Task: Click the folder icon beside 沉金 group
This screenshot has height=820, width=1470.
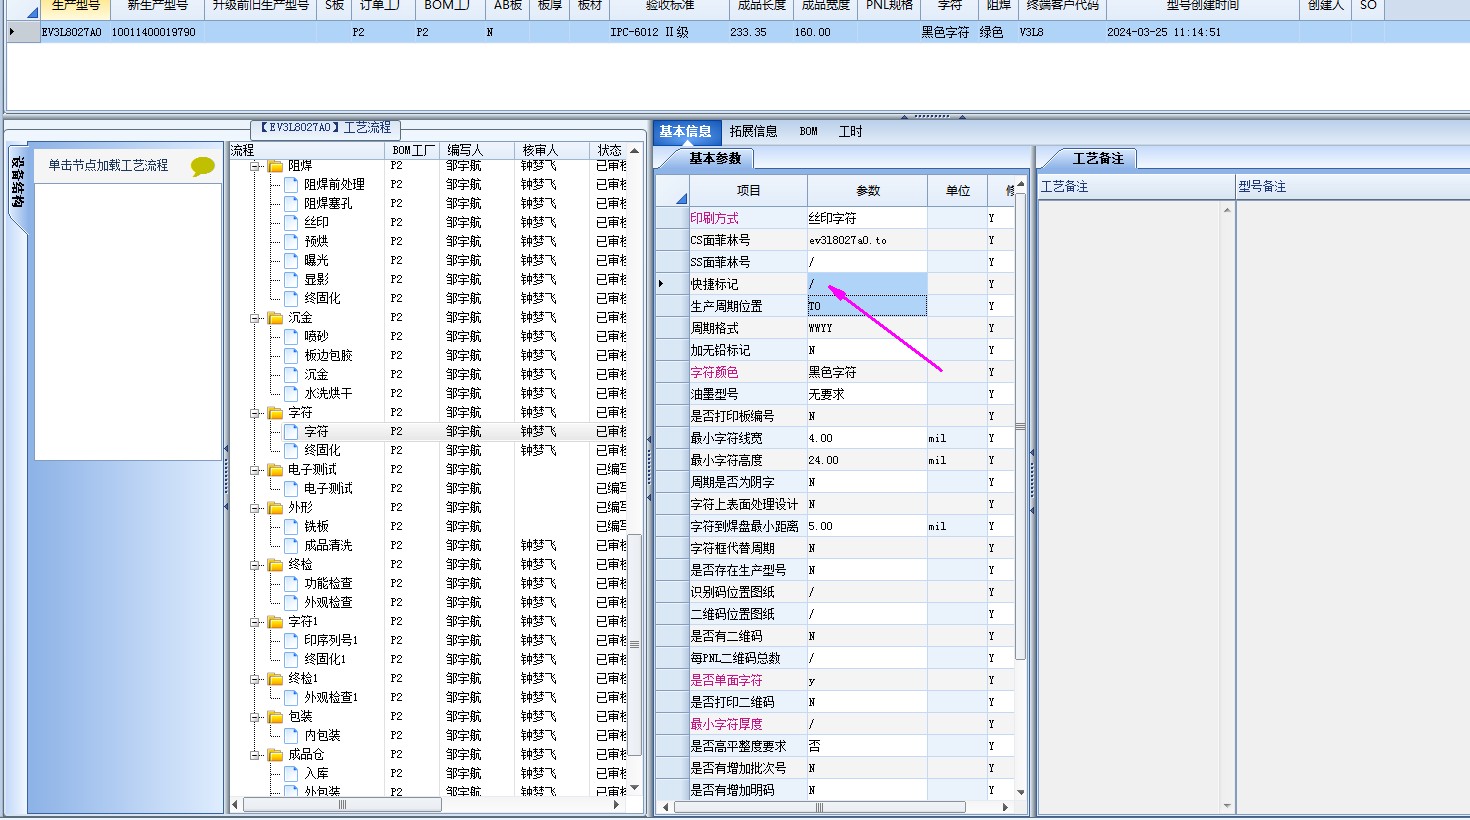Action: point(276,318)
